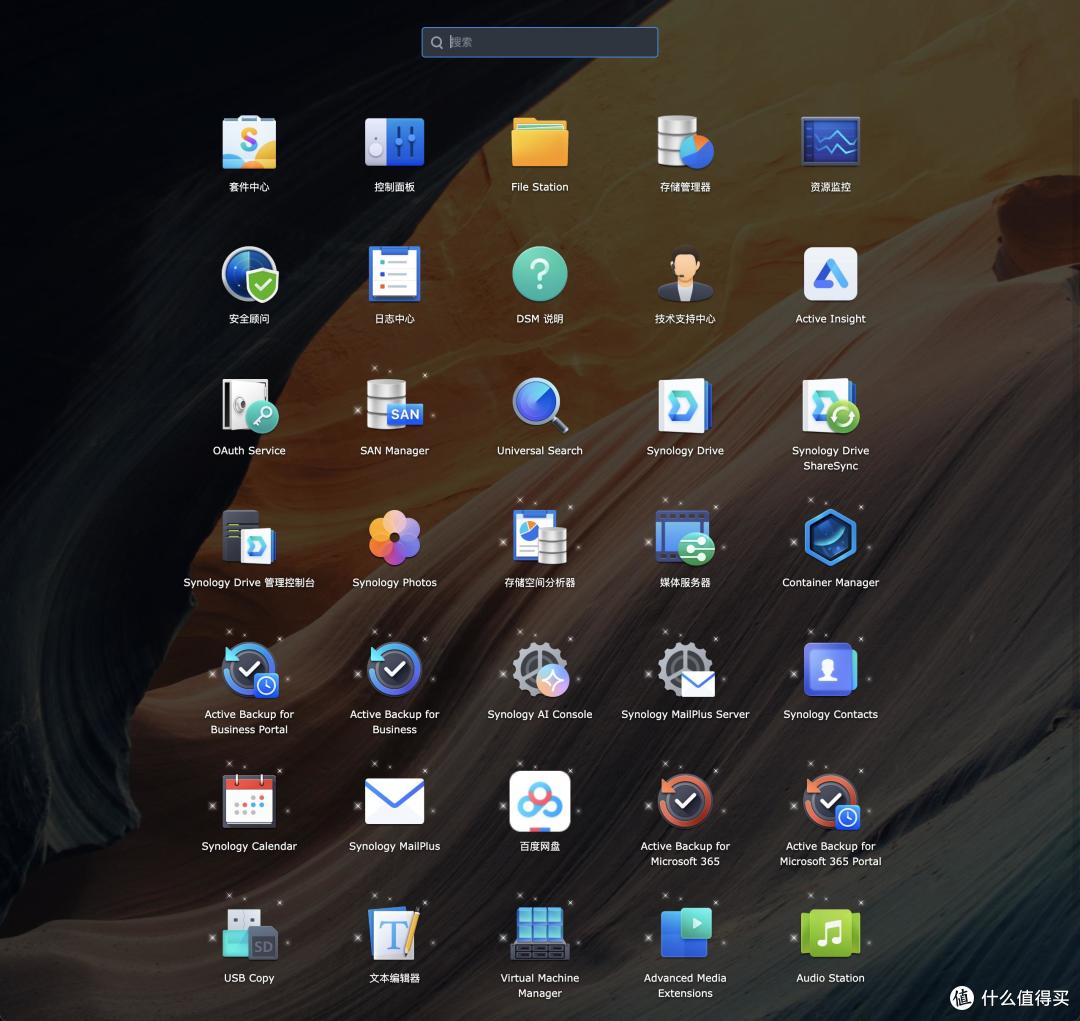Launch the 控制面板 control panel
Screen dimensions: 1080x1021
coord(394,143)
